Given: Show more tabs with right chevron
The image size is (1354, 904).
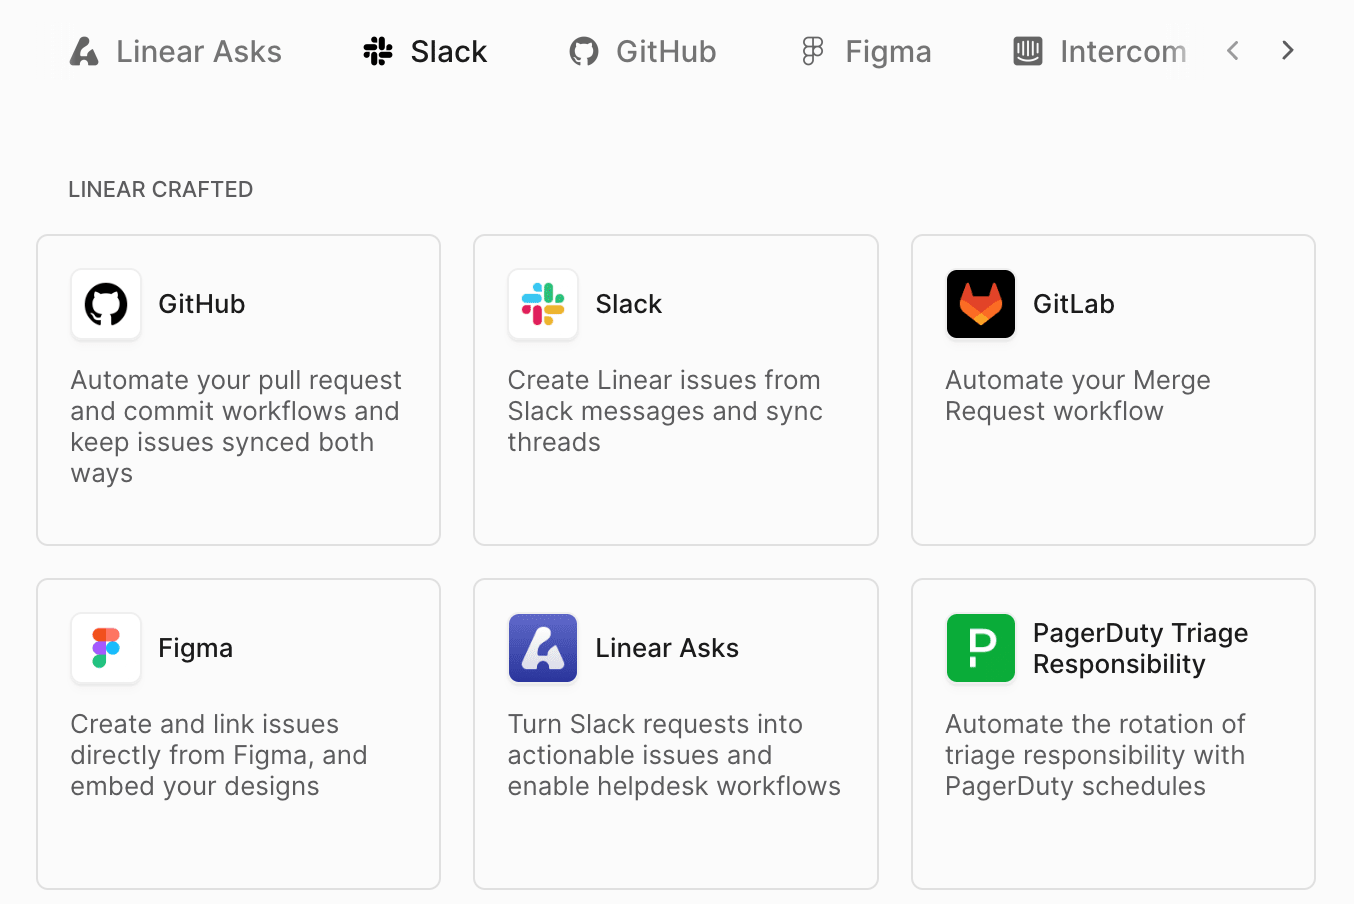Looking at the screenshot, I should [x=1288, y=50].
